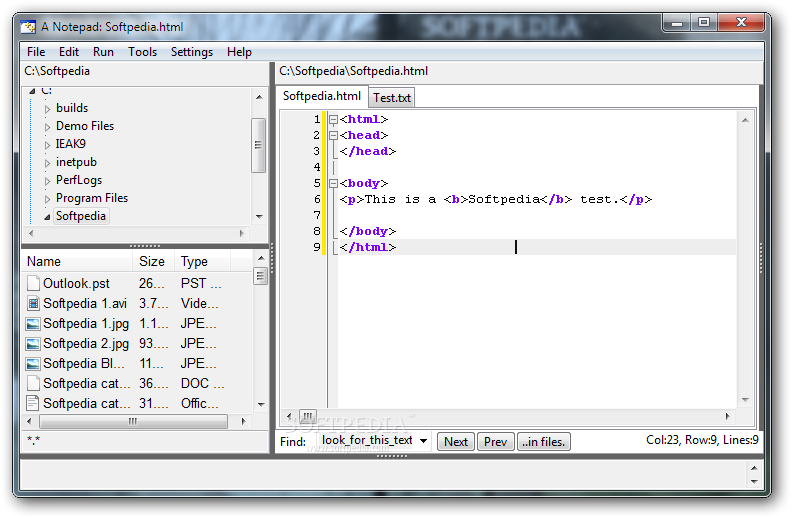Viewport: 792px width, 518px height.
Task: Click the Softpedia 2.jpg image icon
Action: (x=33, y=343)
